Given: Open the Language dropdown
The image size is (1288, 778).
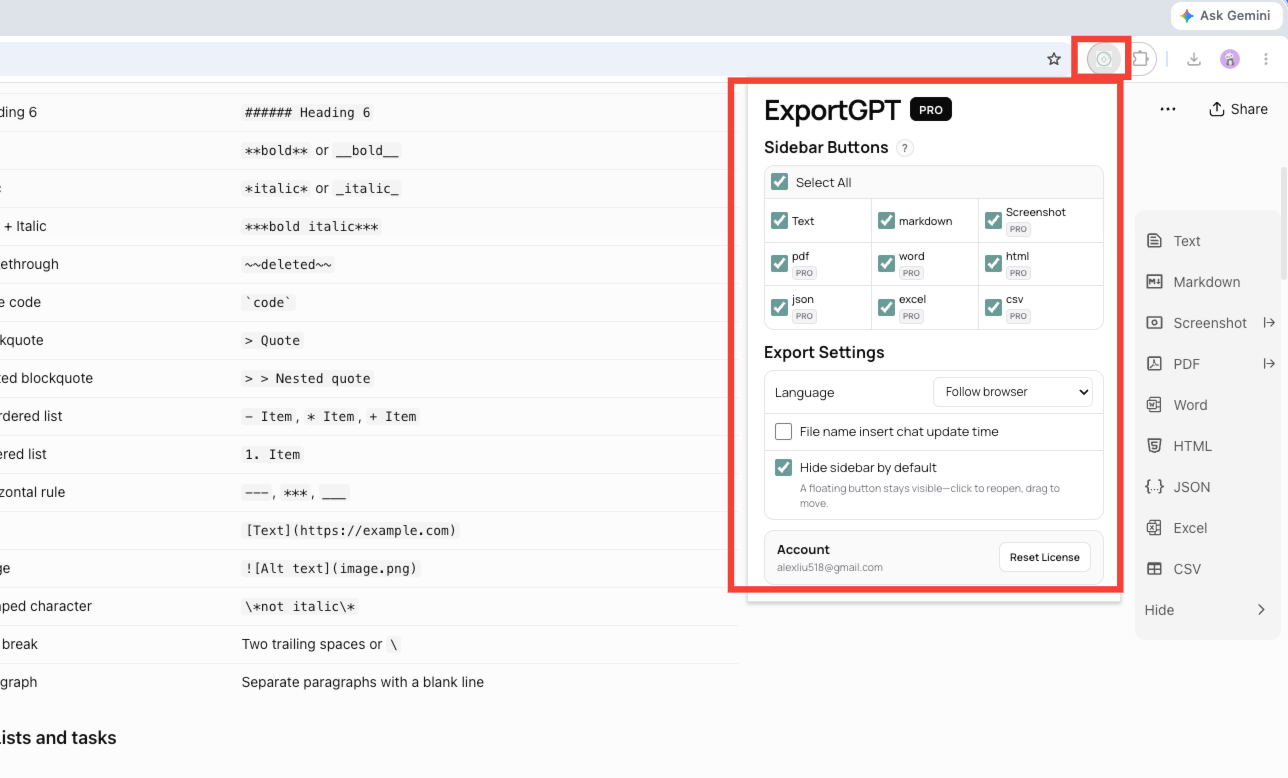Looking at the screenshot, I should tap(1013, 392).
